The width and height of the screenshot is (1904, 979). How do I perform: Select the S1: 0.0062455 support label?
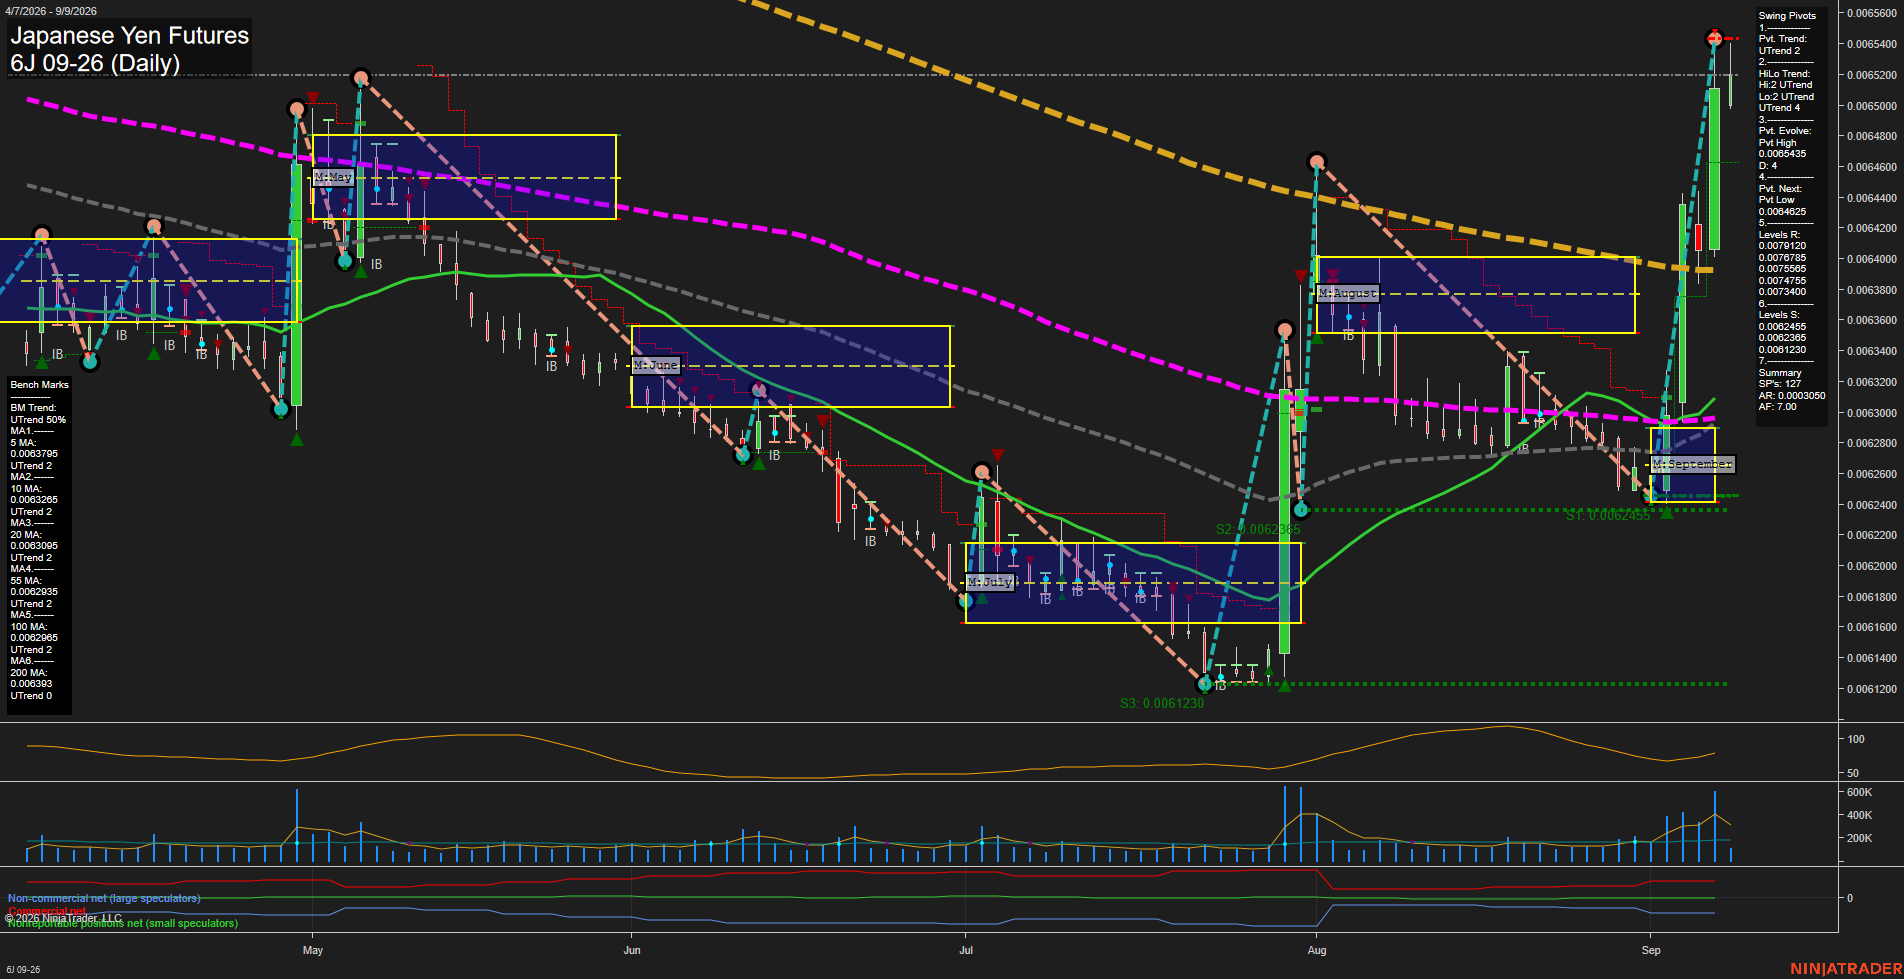(1608, 516)
